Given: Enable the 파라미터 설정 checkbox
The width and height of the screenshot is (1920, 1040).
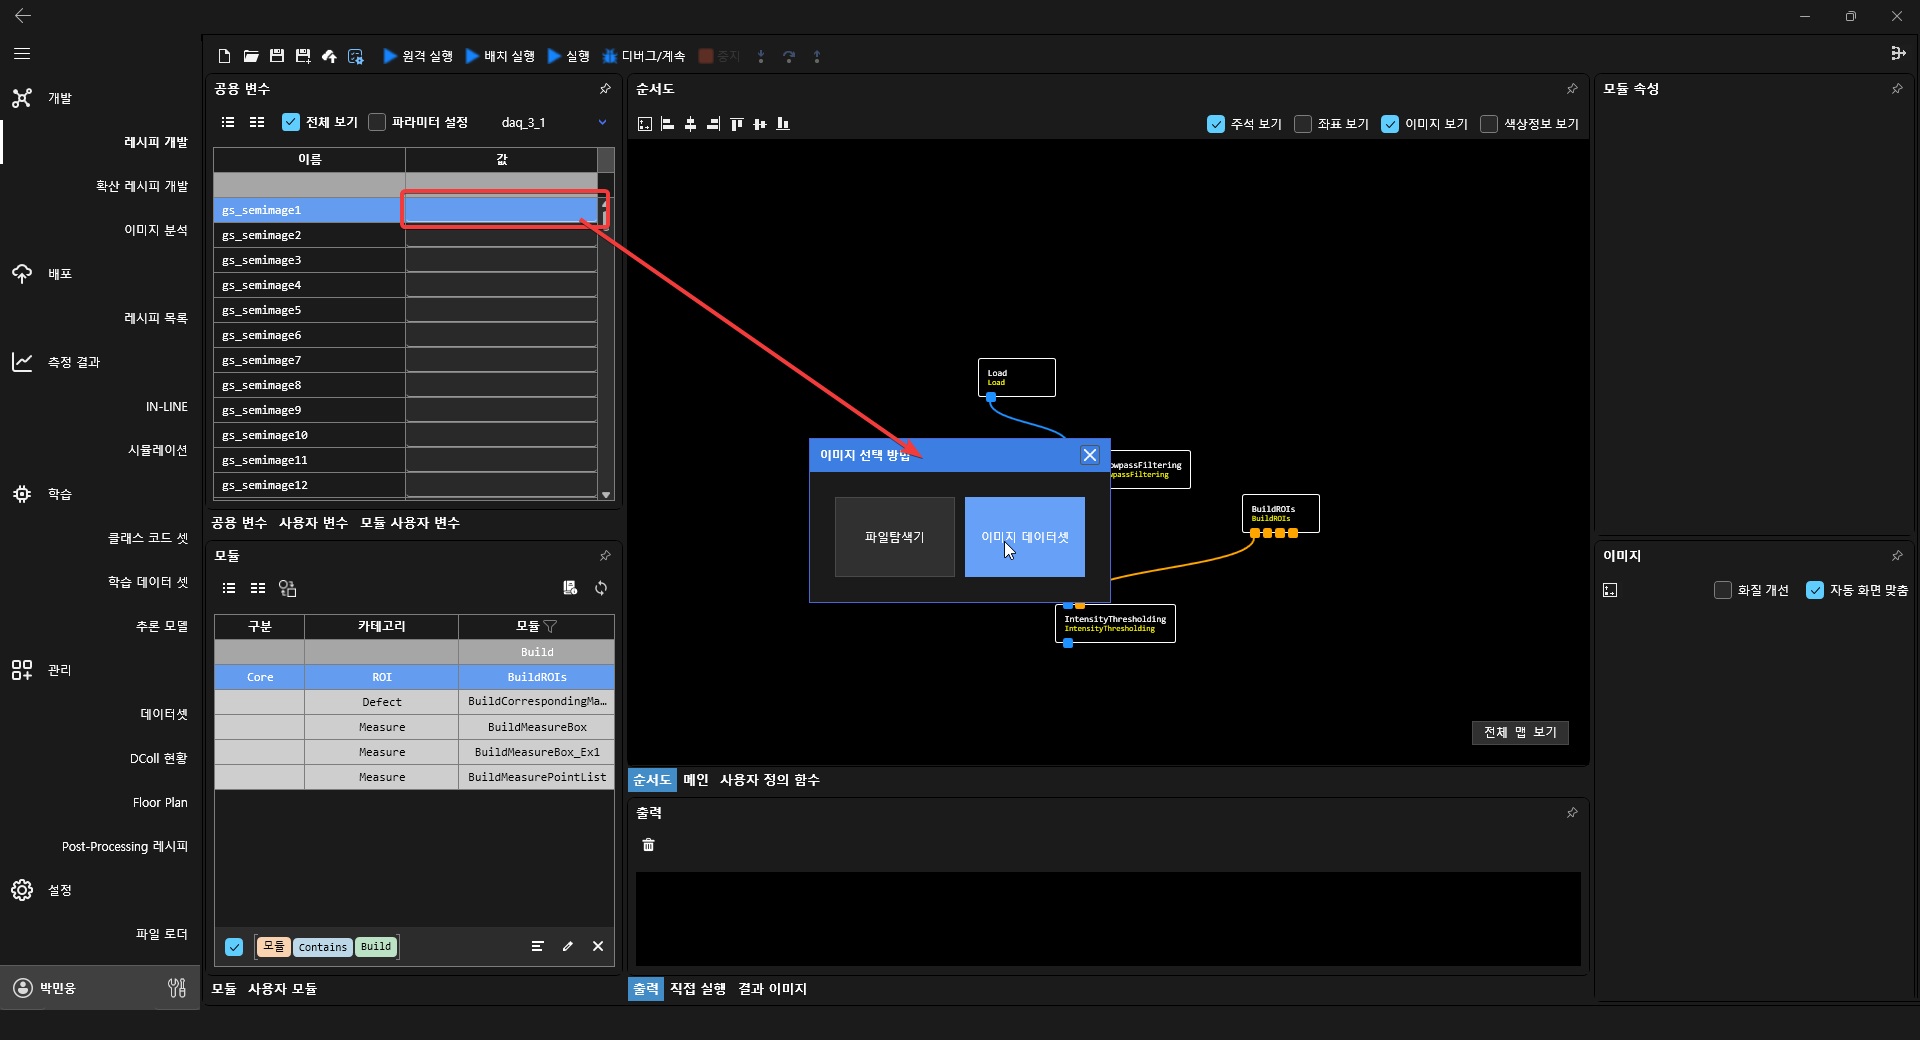Looking at the screenshot, I should [x=377, y=122].
